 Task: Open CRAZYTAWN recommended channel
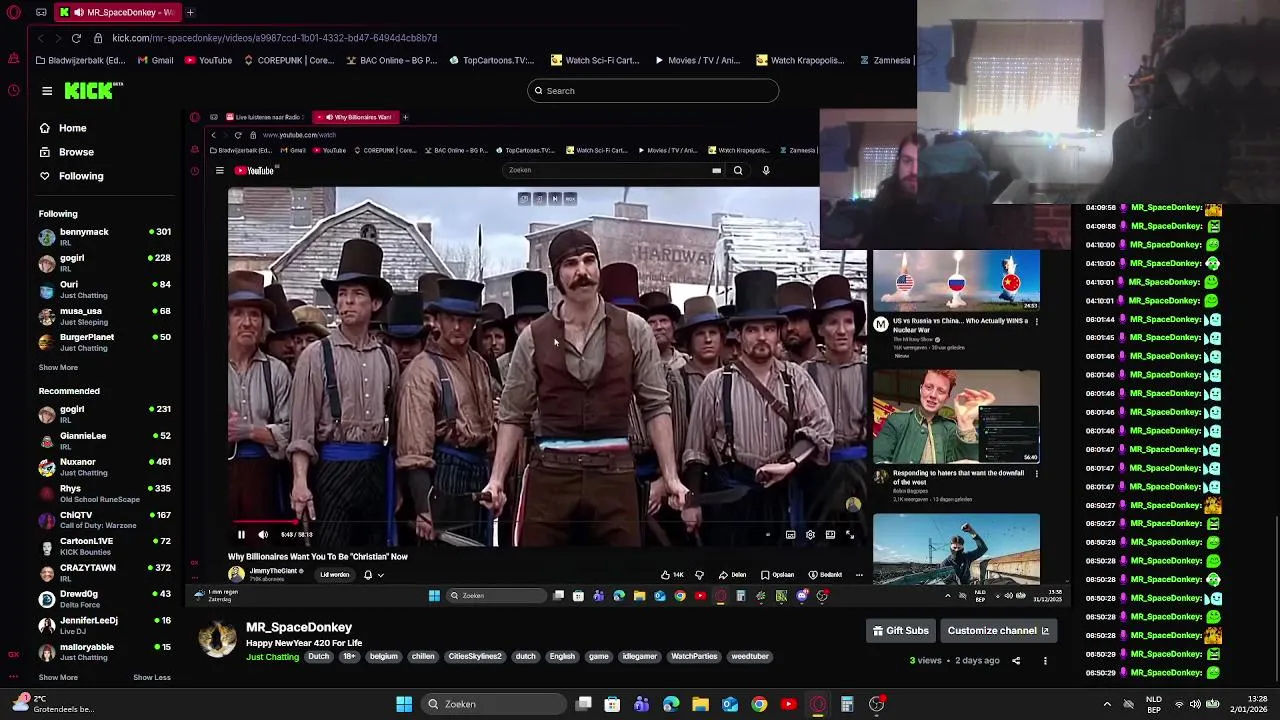click(104, 572)
